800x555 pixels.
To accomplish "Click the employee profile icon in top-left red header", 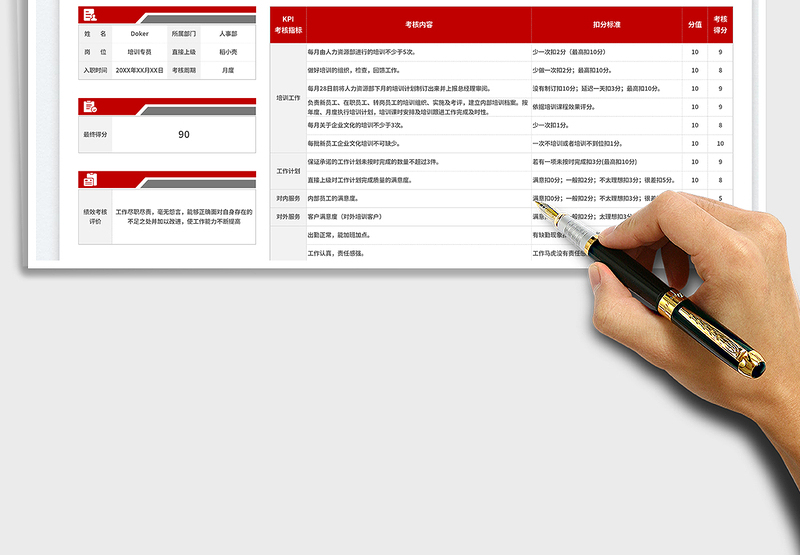I will coord(90,15).
